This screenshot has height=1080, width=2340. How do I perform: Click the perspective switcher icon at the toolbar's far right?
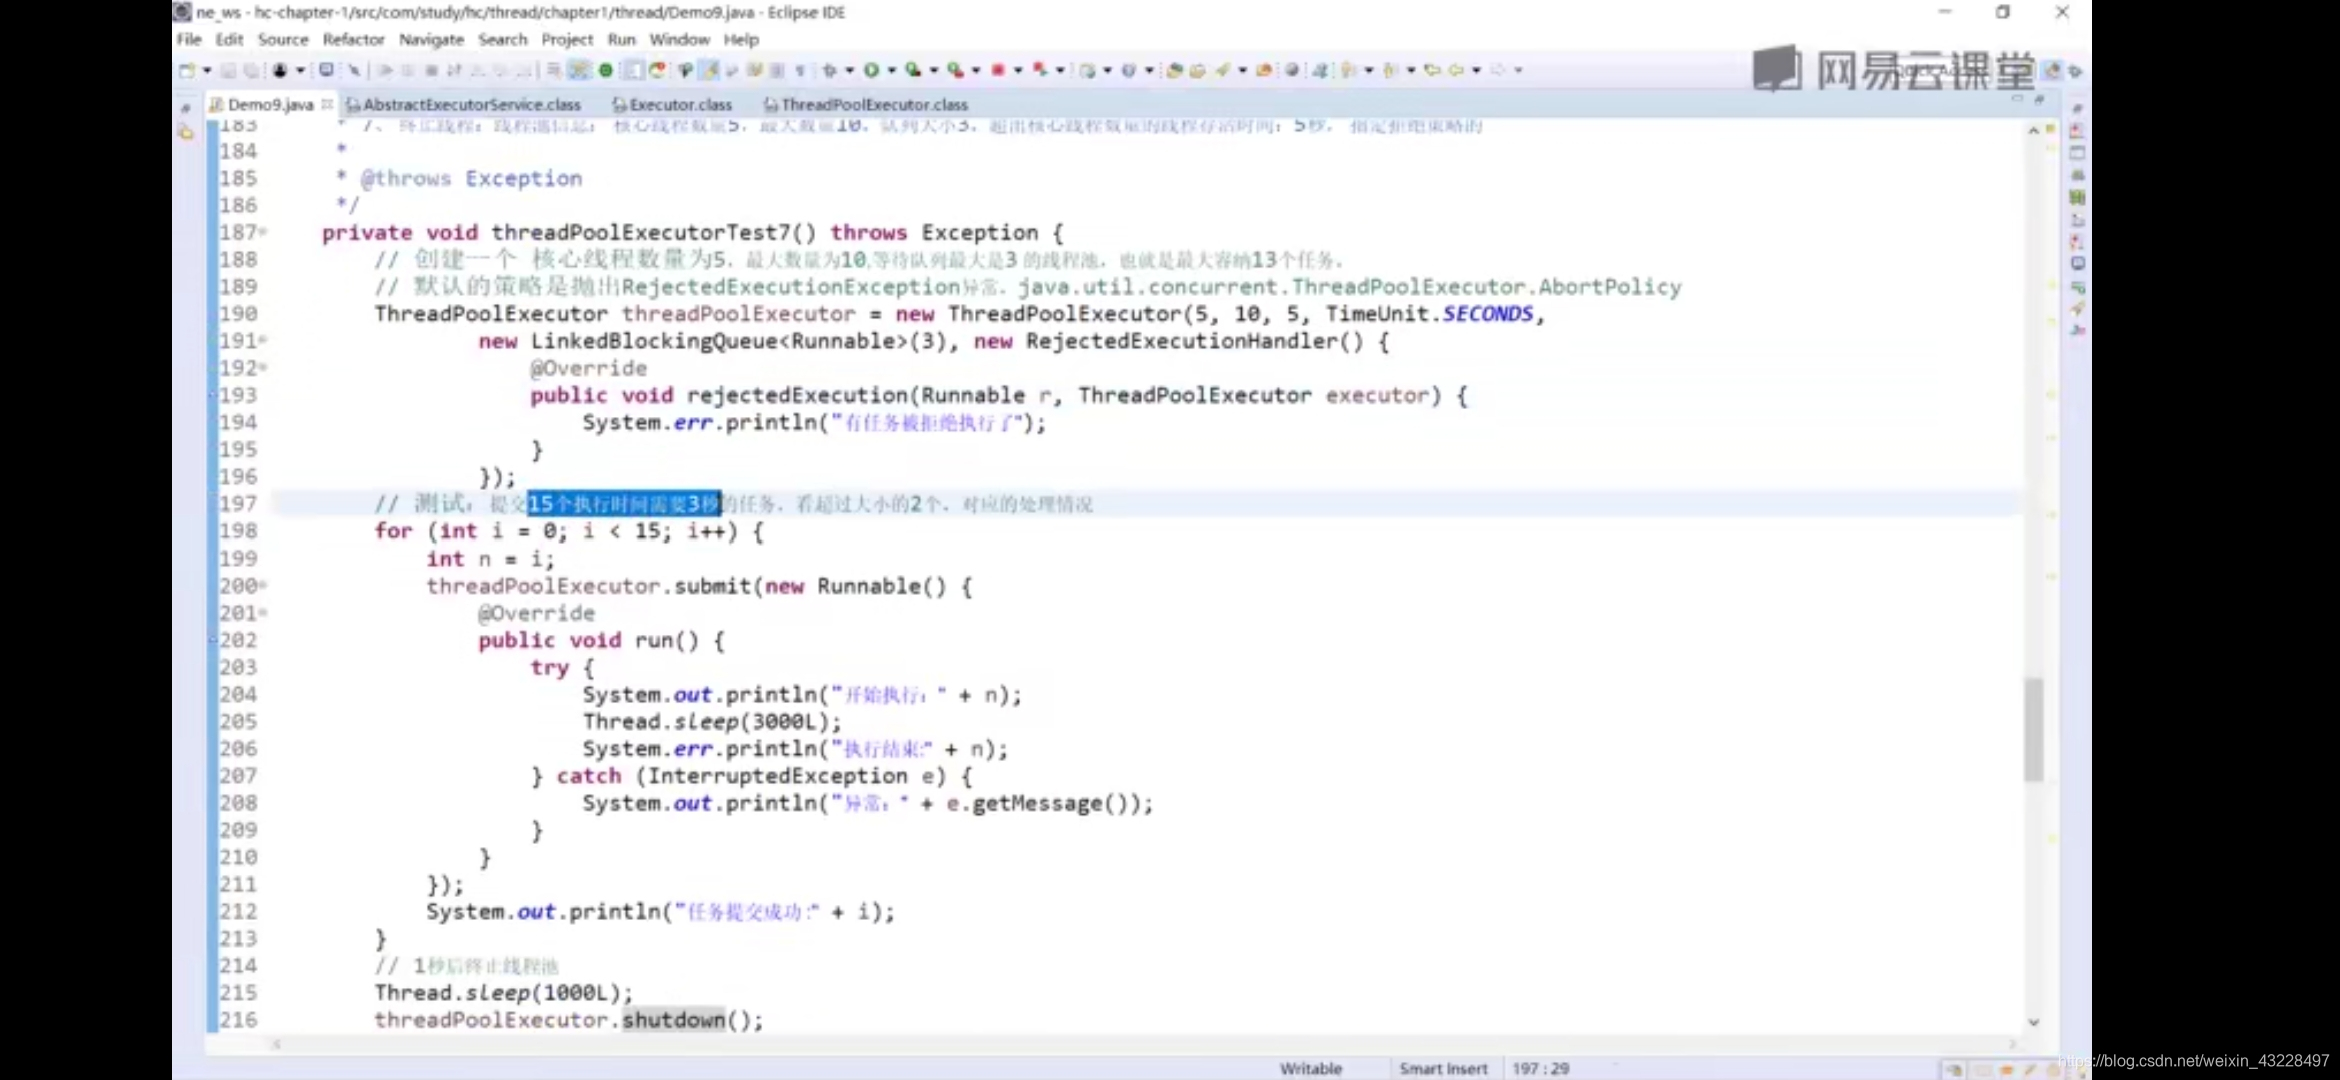click(x=2074, y=71)
